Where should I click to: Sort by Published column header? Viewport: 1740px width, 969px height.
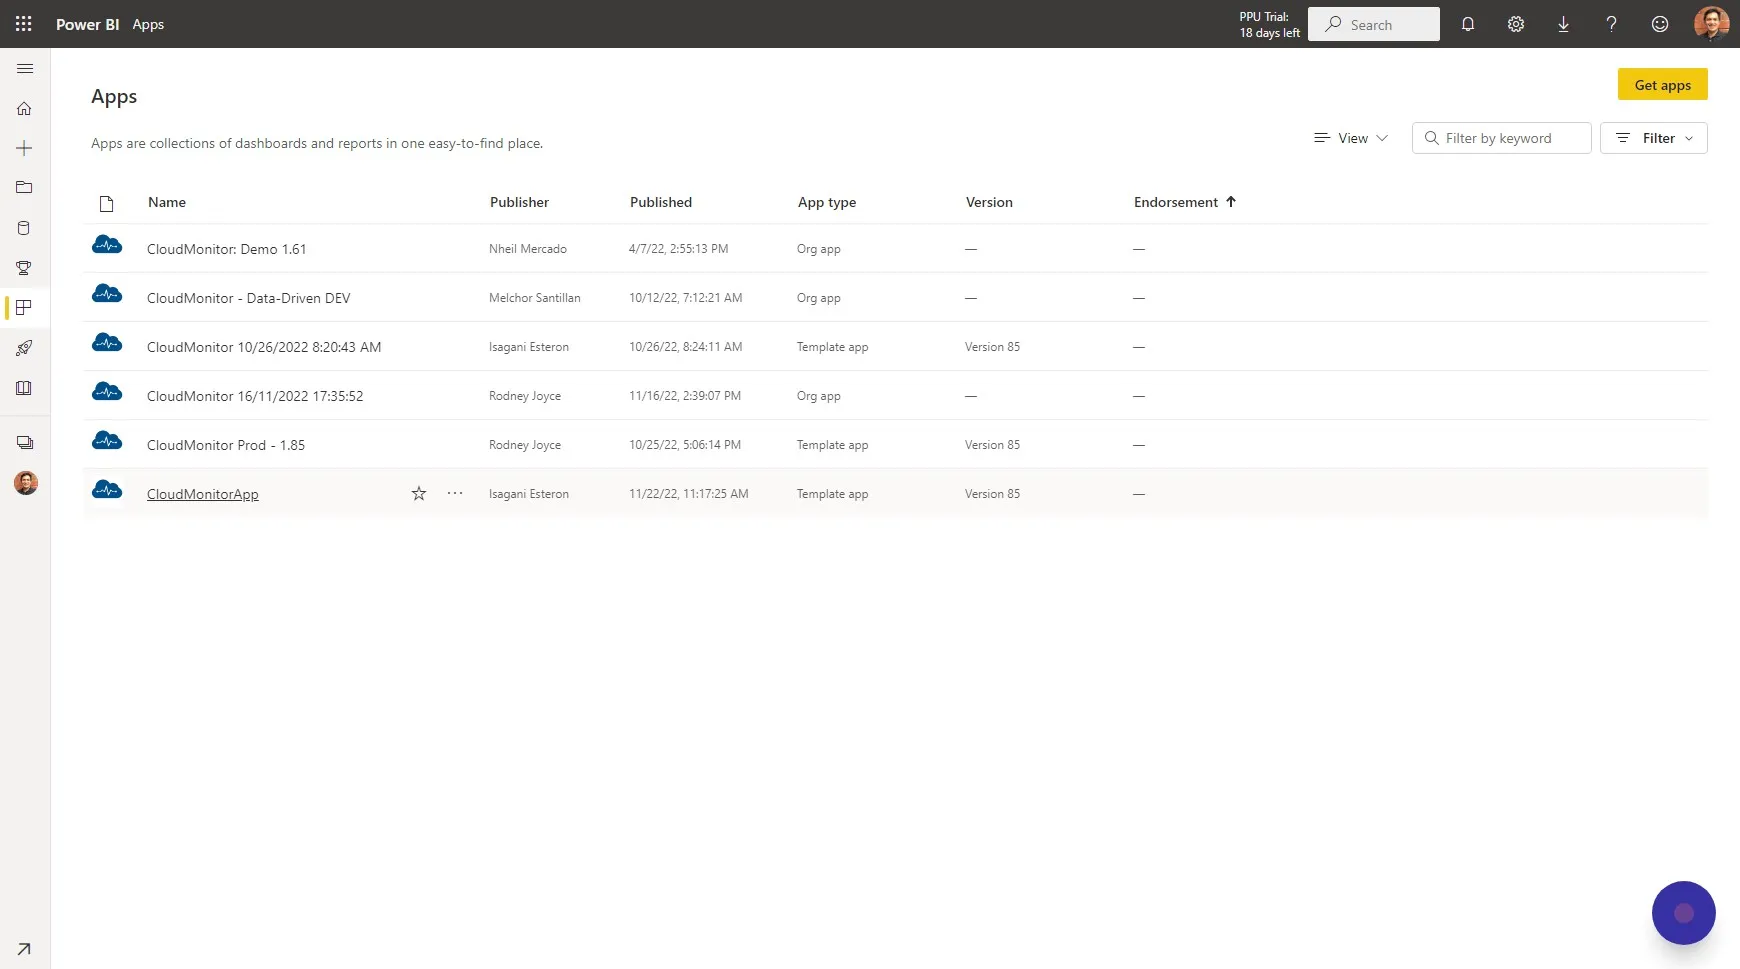(x=661, y=202)
